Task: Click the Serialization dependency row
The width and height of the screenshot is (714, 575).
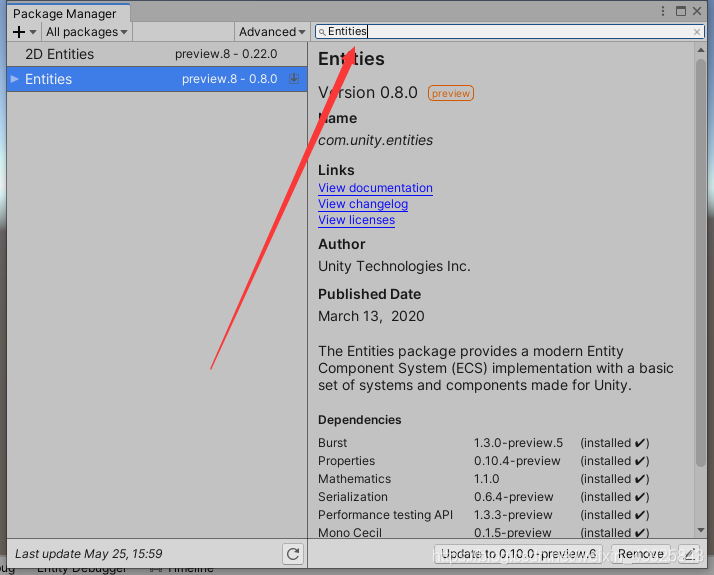Action: (484, 497)
